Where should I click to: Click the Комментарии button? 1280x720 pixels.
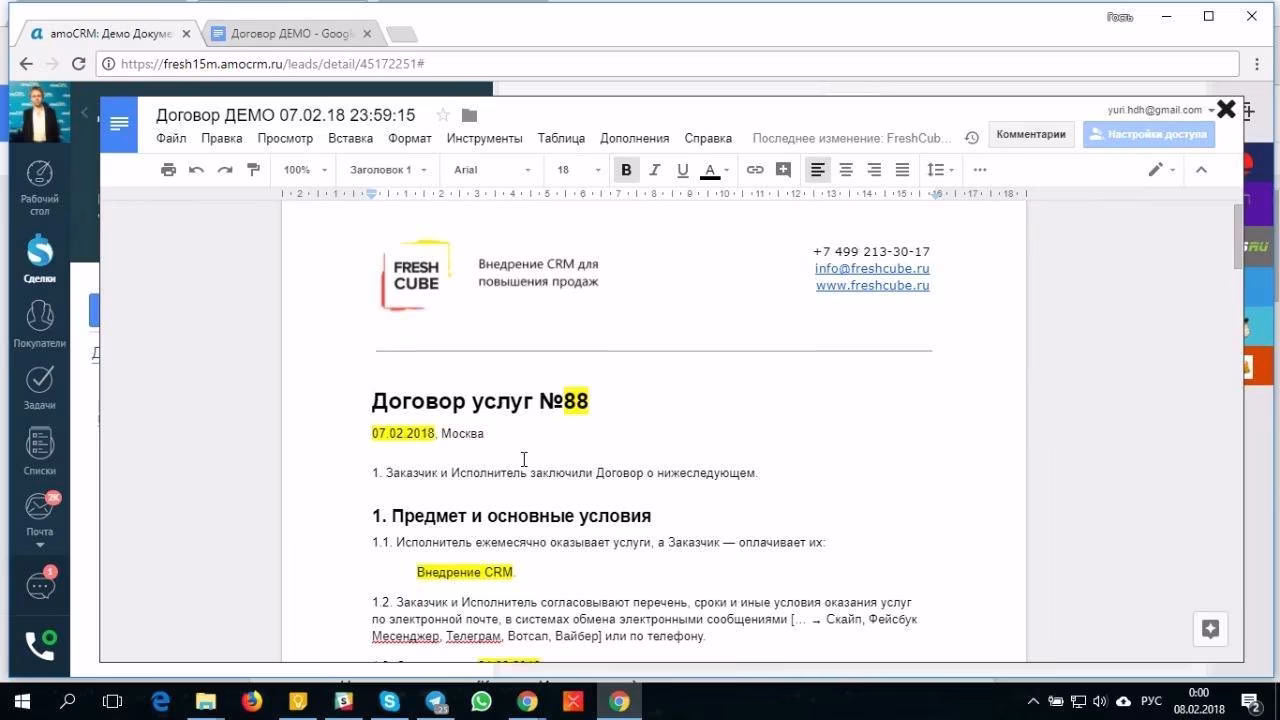click(x=1031, y=134)
